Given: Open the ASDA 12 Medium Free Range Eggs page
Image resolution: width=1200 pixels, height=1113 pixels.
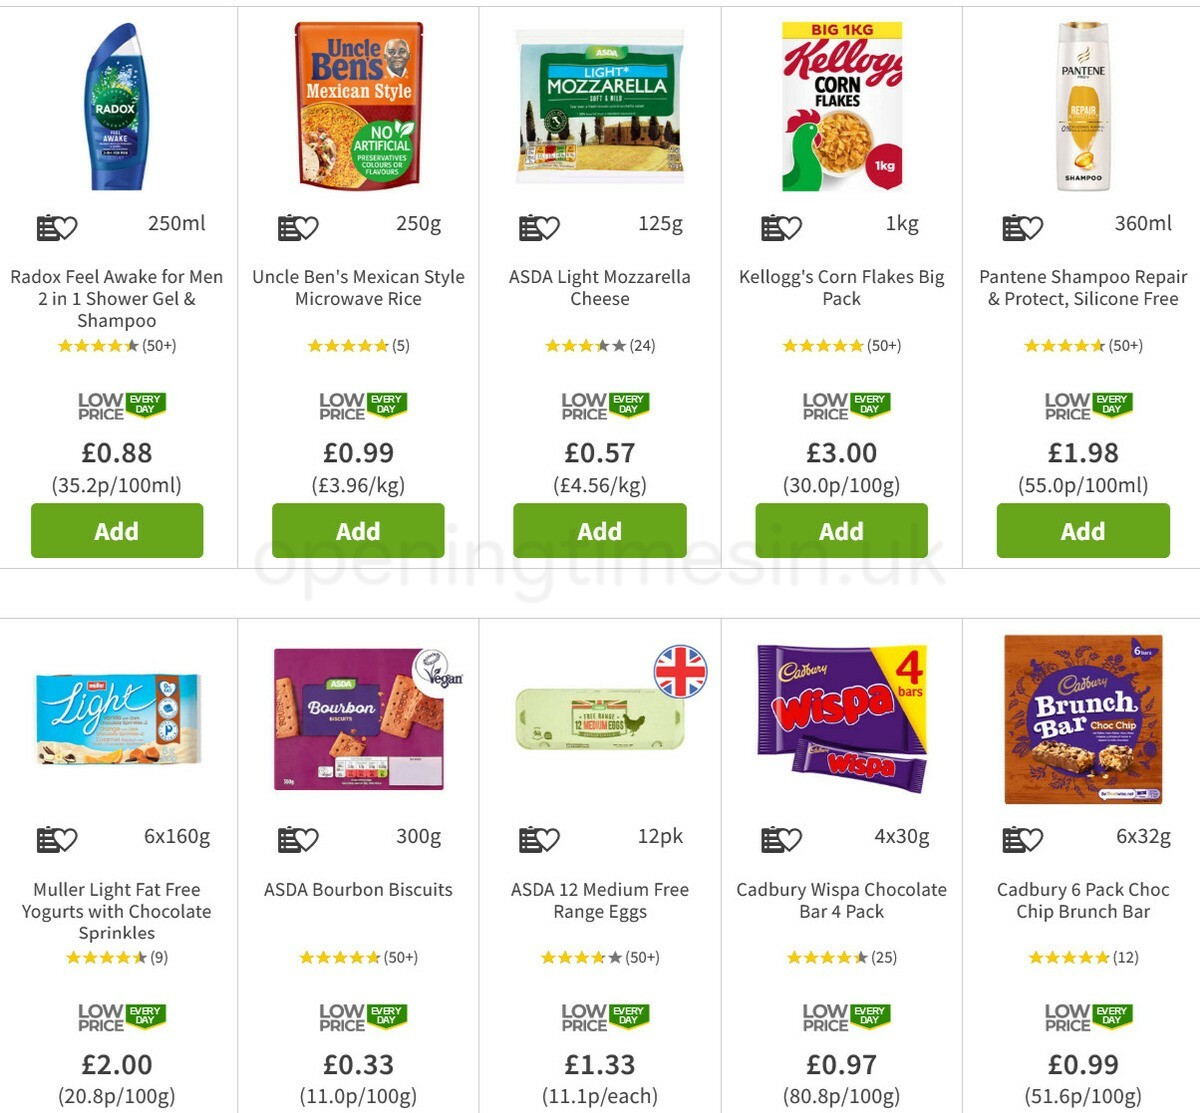Looking at the screenshot, I should pos(599,900).
